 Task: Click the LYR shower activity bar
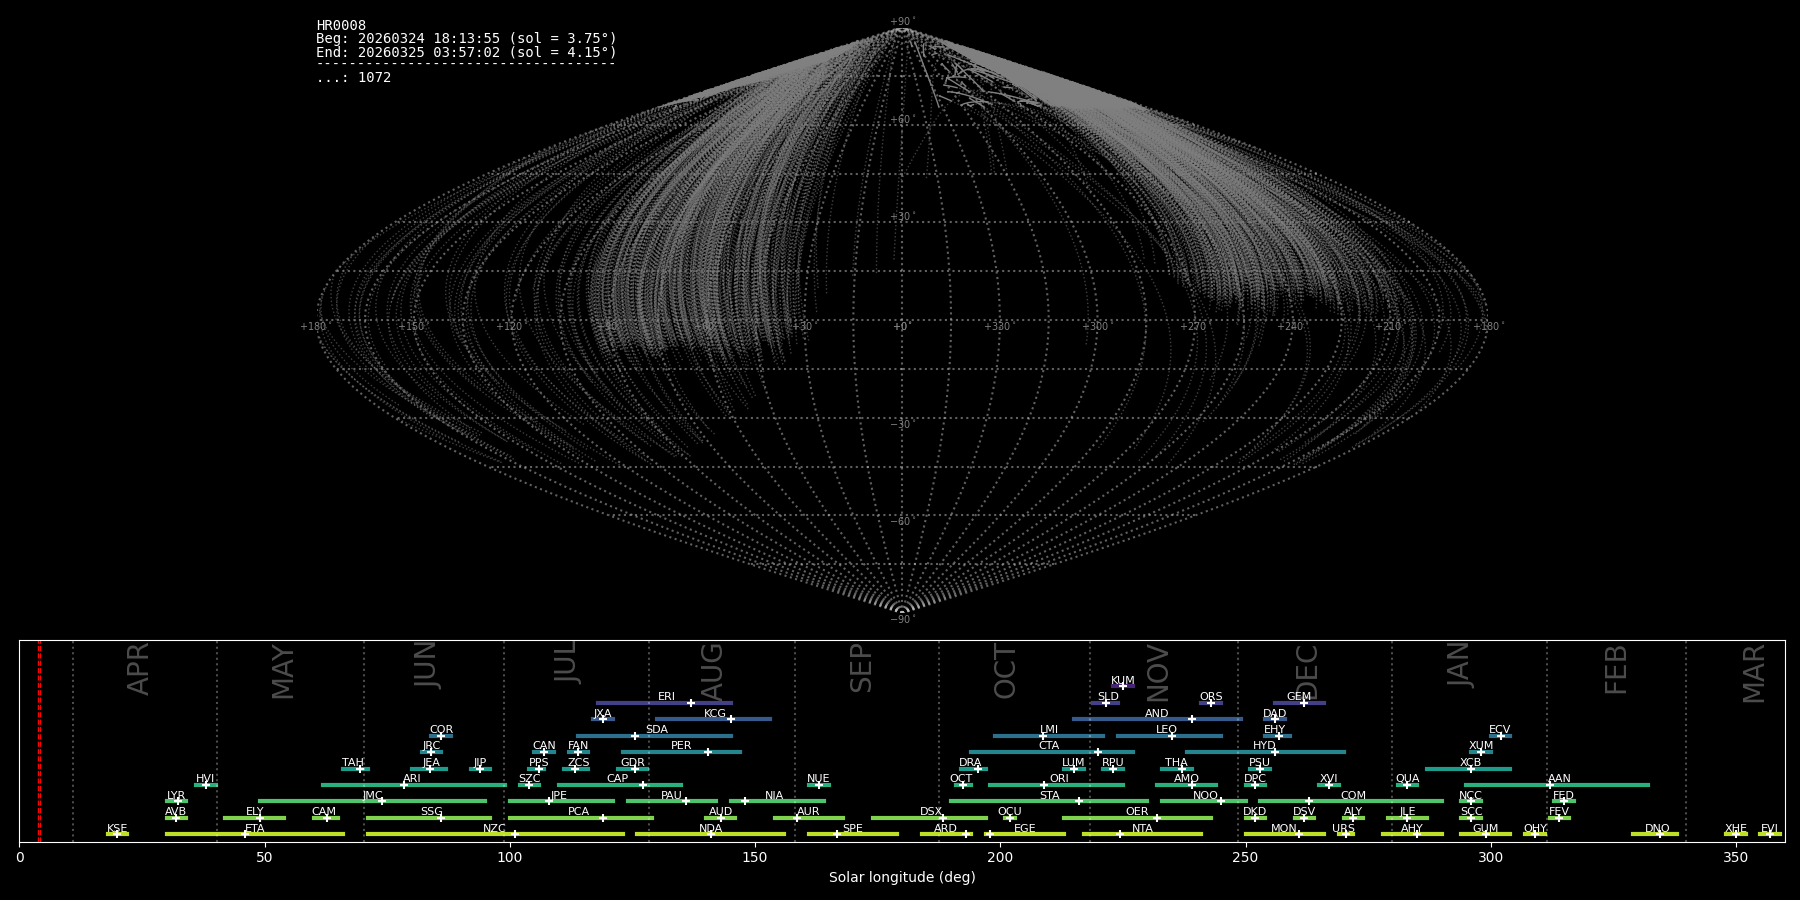click(x=176, y=801)
